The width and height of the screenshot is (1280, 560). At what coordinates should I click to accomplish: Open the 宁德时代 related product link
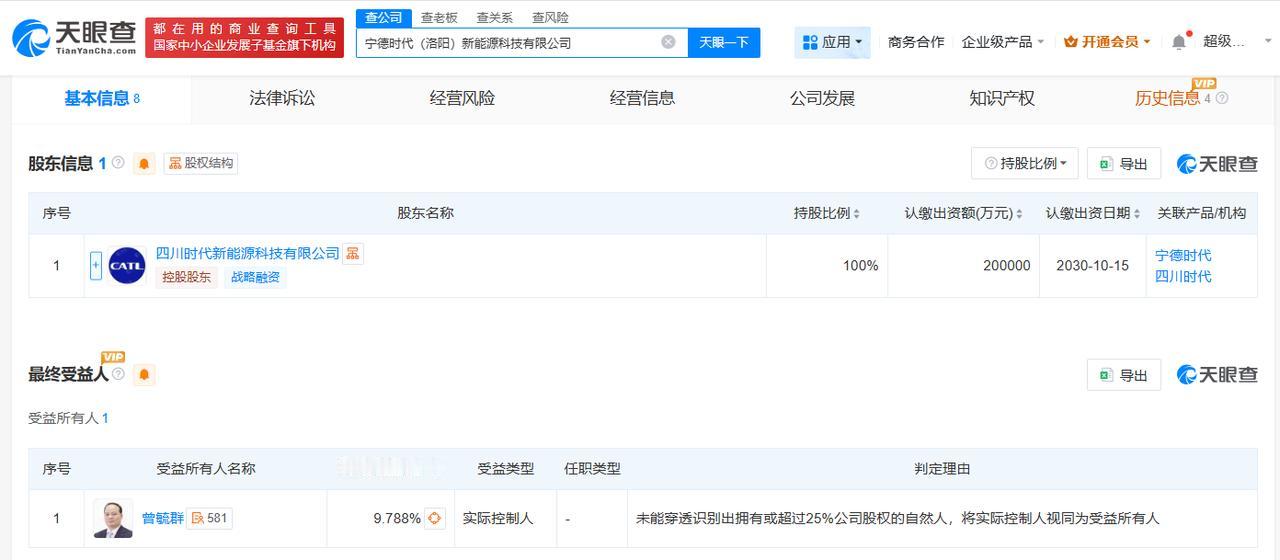tap(1183, 255)
